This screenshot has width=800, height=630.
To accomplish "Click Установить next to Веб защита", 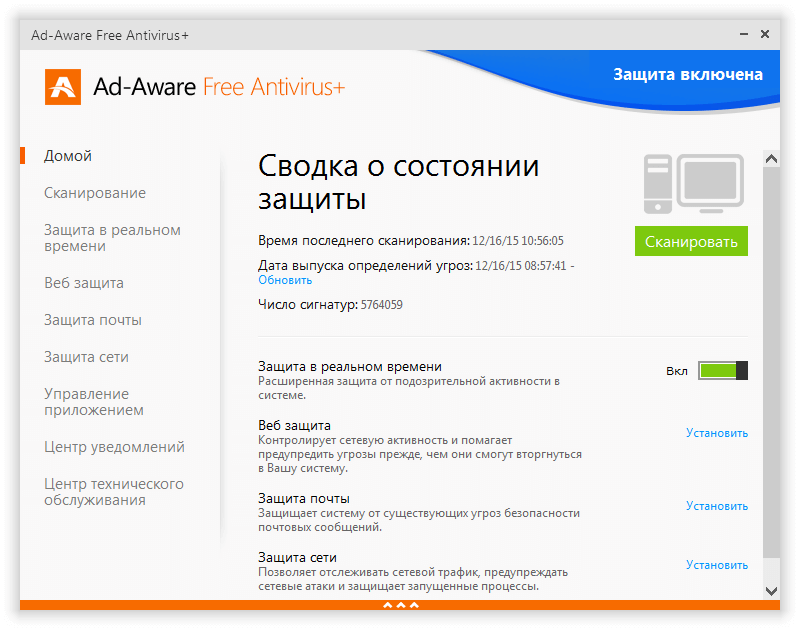I will 717,432.
